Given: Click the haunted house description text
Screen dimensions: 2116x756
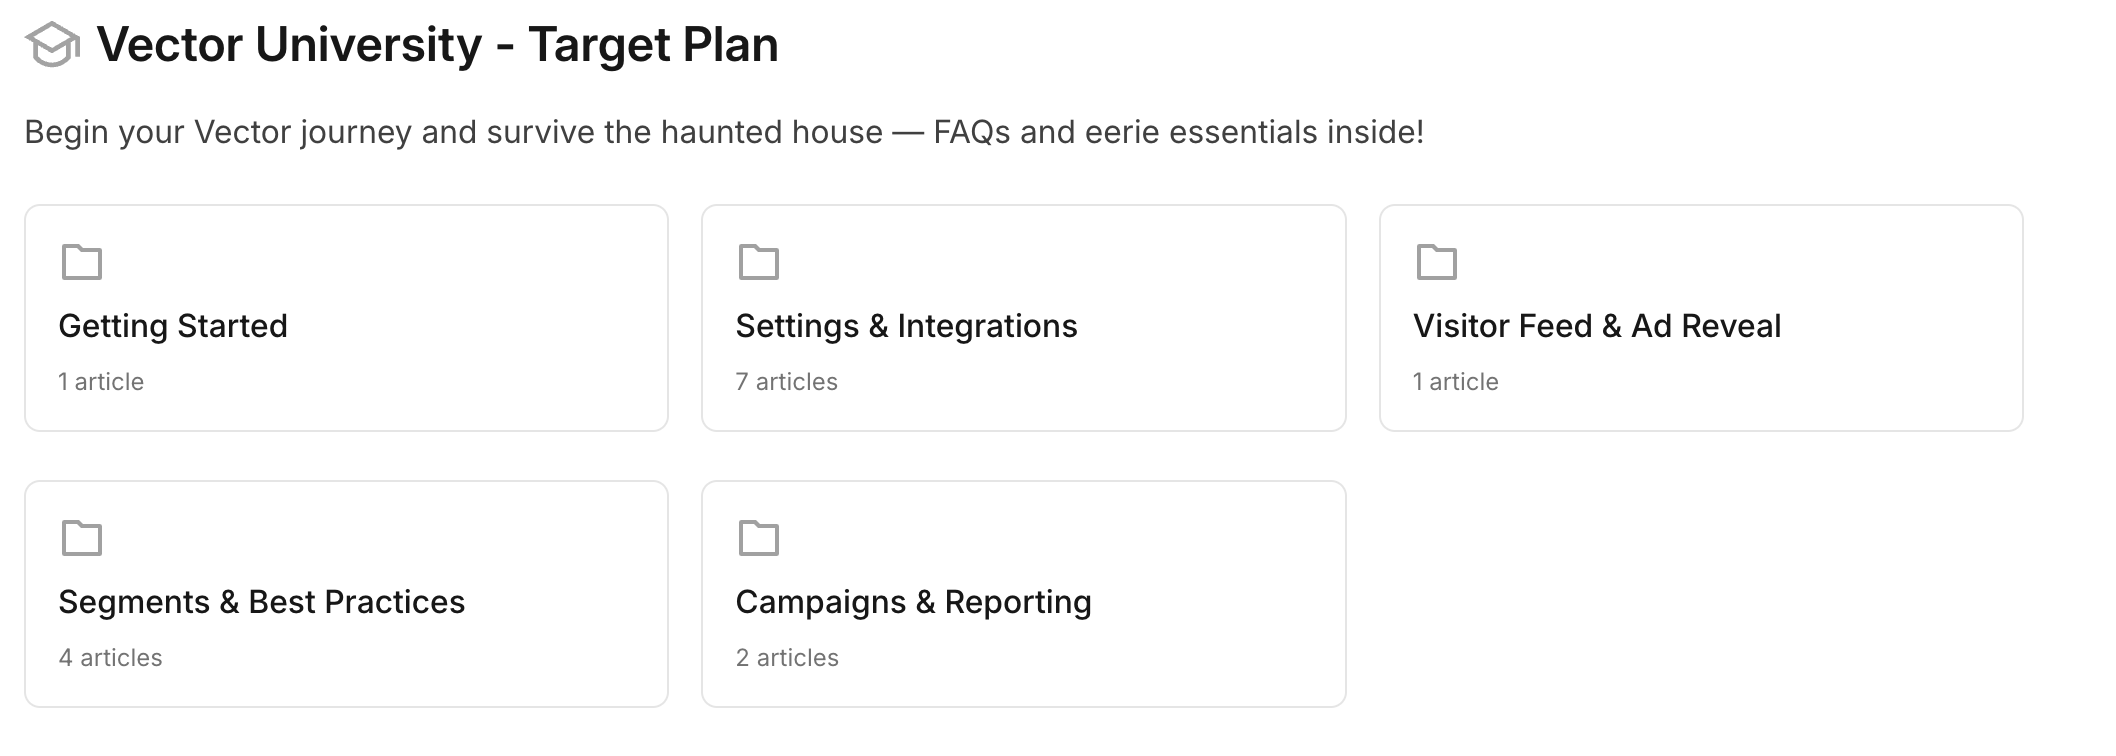Looking at the screenshot, I should (x=723, y=132).
